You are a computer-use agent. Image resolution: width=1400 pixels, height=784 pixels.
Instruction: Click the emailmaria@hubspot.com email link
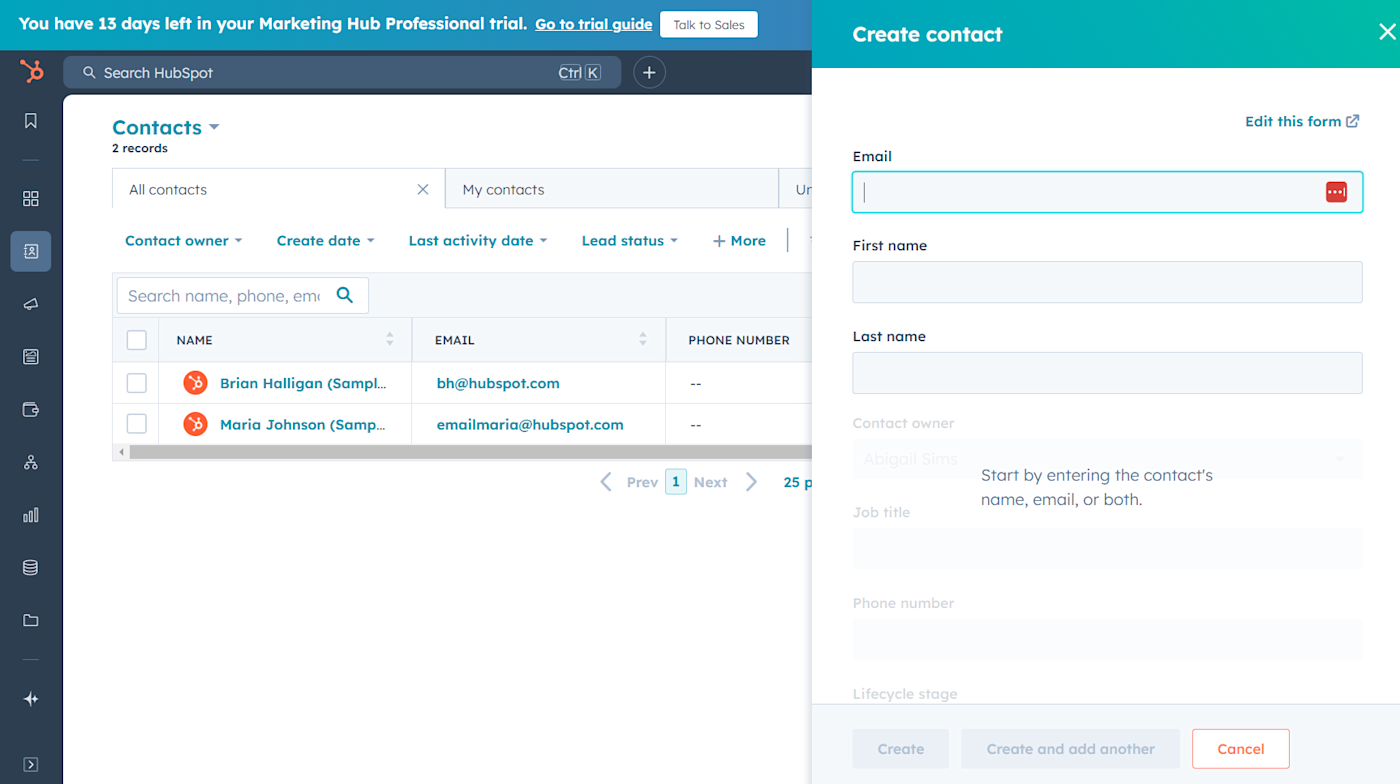tap(530, 424)
